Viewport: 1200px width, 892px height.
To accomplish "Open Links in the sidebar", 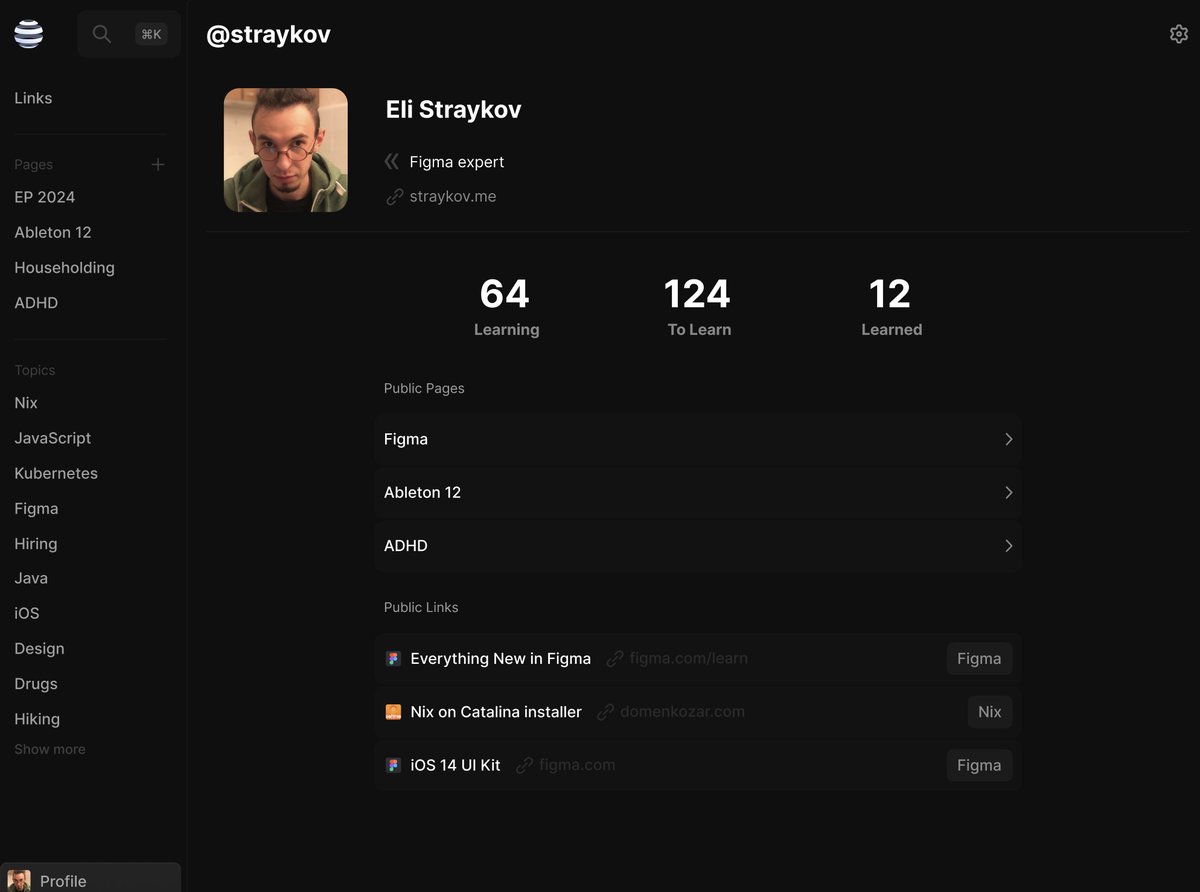I will pyautogui.click(x=33, y=98).
